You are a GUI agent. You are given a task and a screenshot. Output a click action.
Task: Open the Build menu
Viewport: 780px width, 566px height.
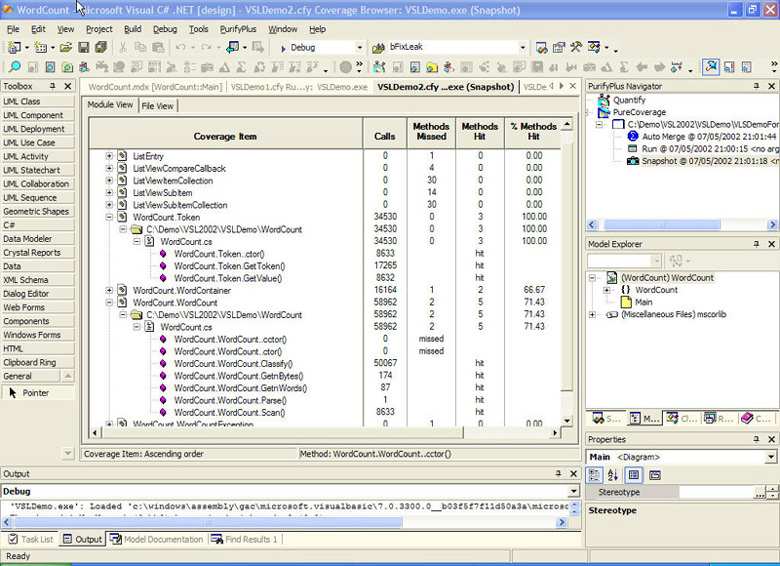tap(133, 29)
